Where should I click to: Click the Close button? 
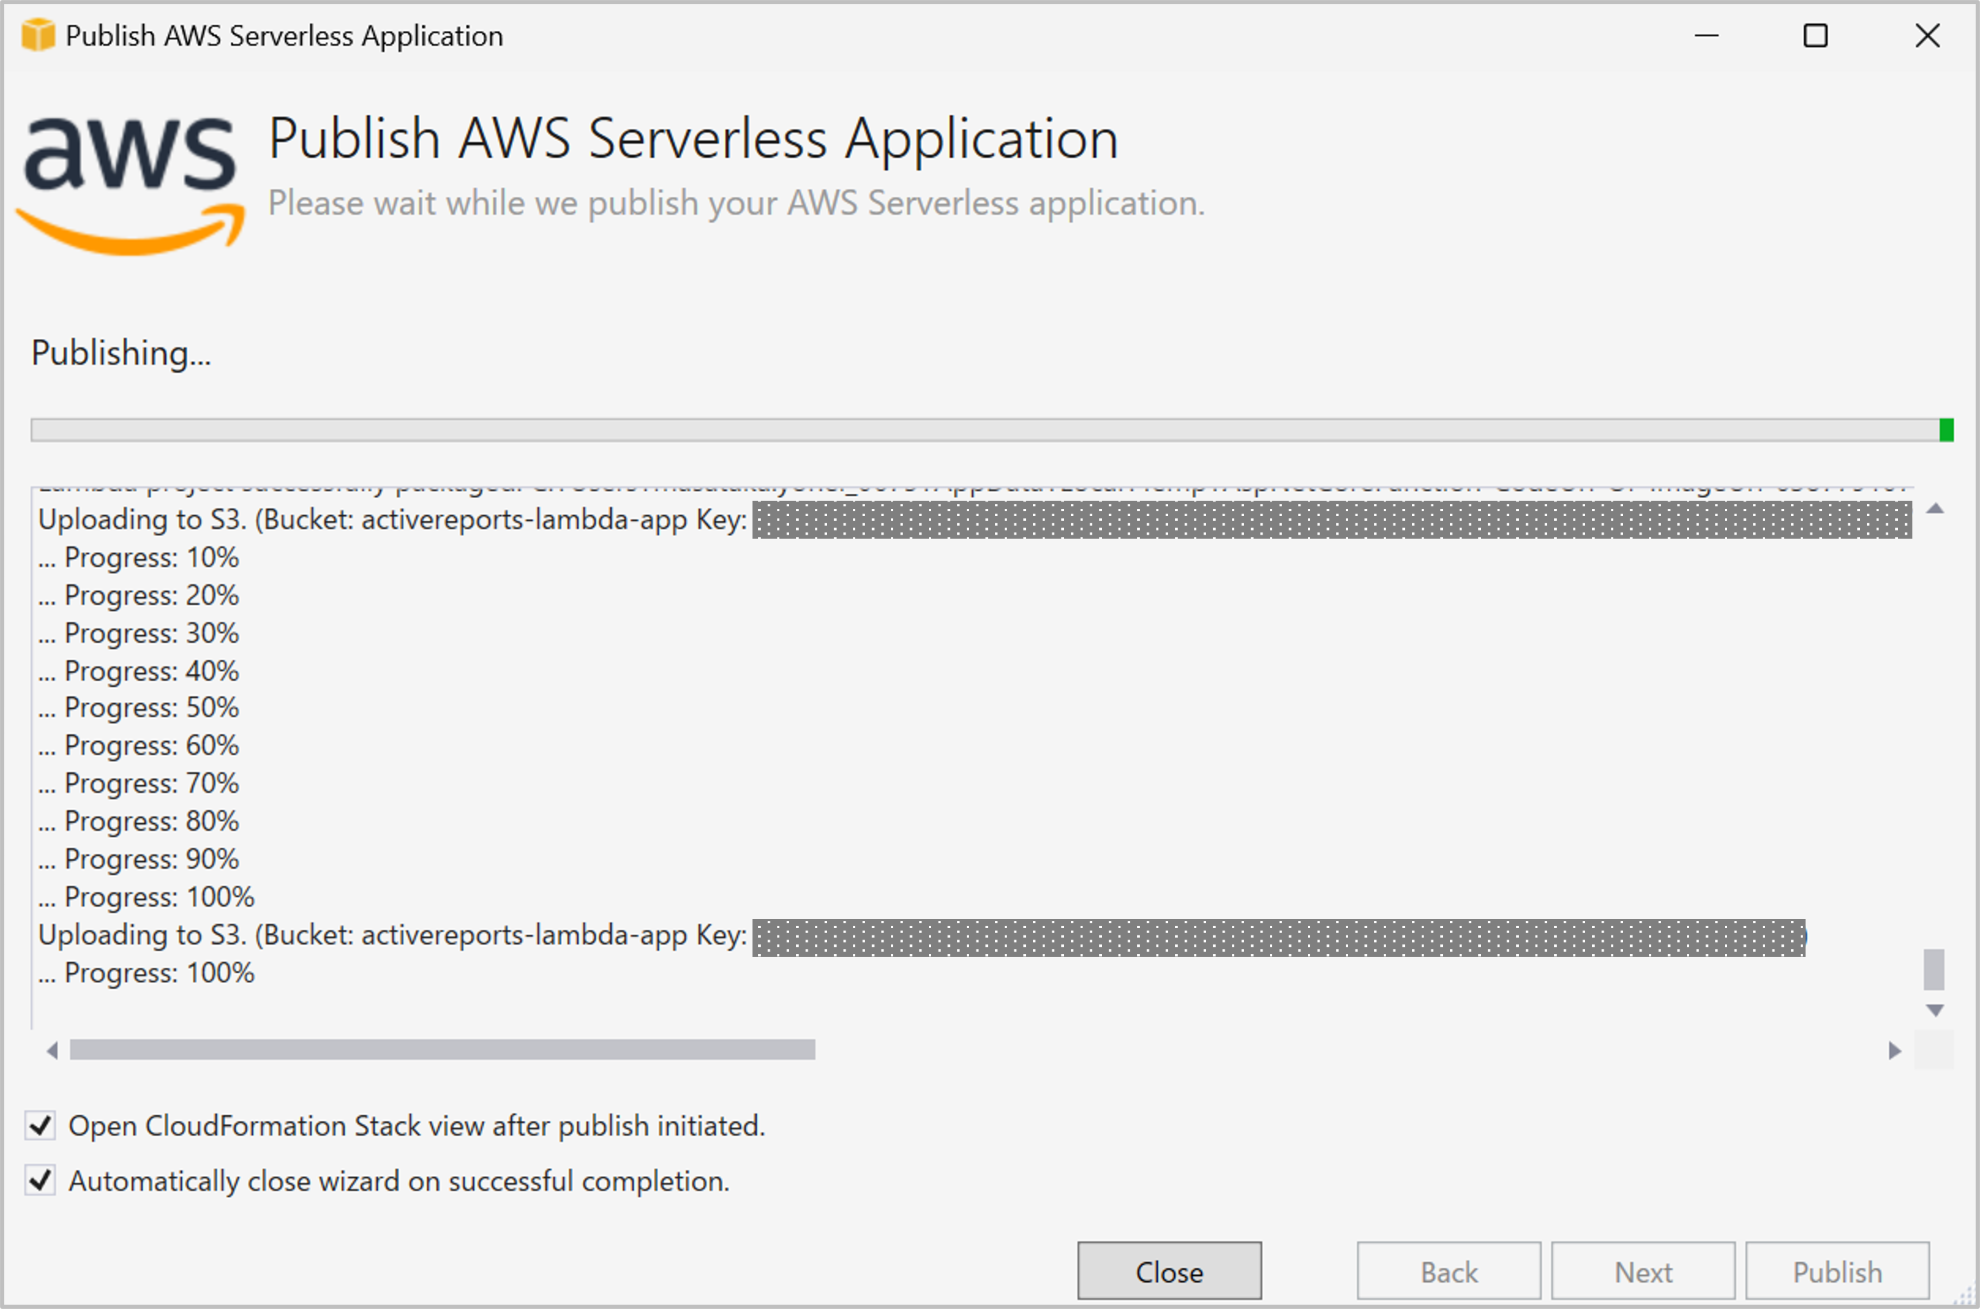tap(1169, 1271)
